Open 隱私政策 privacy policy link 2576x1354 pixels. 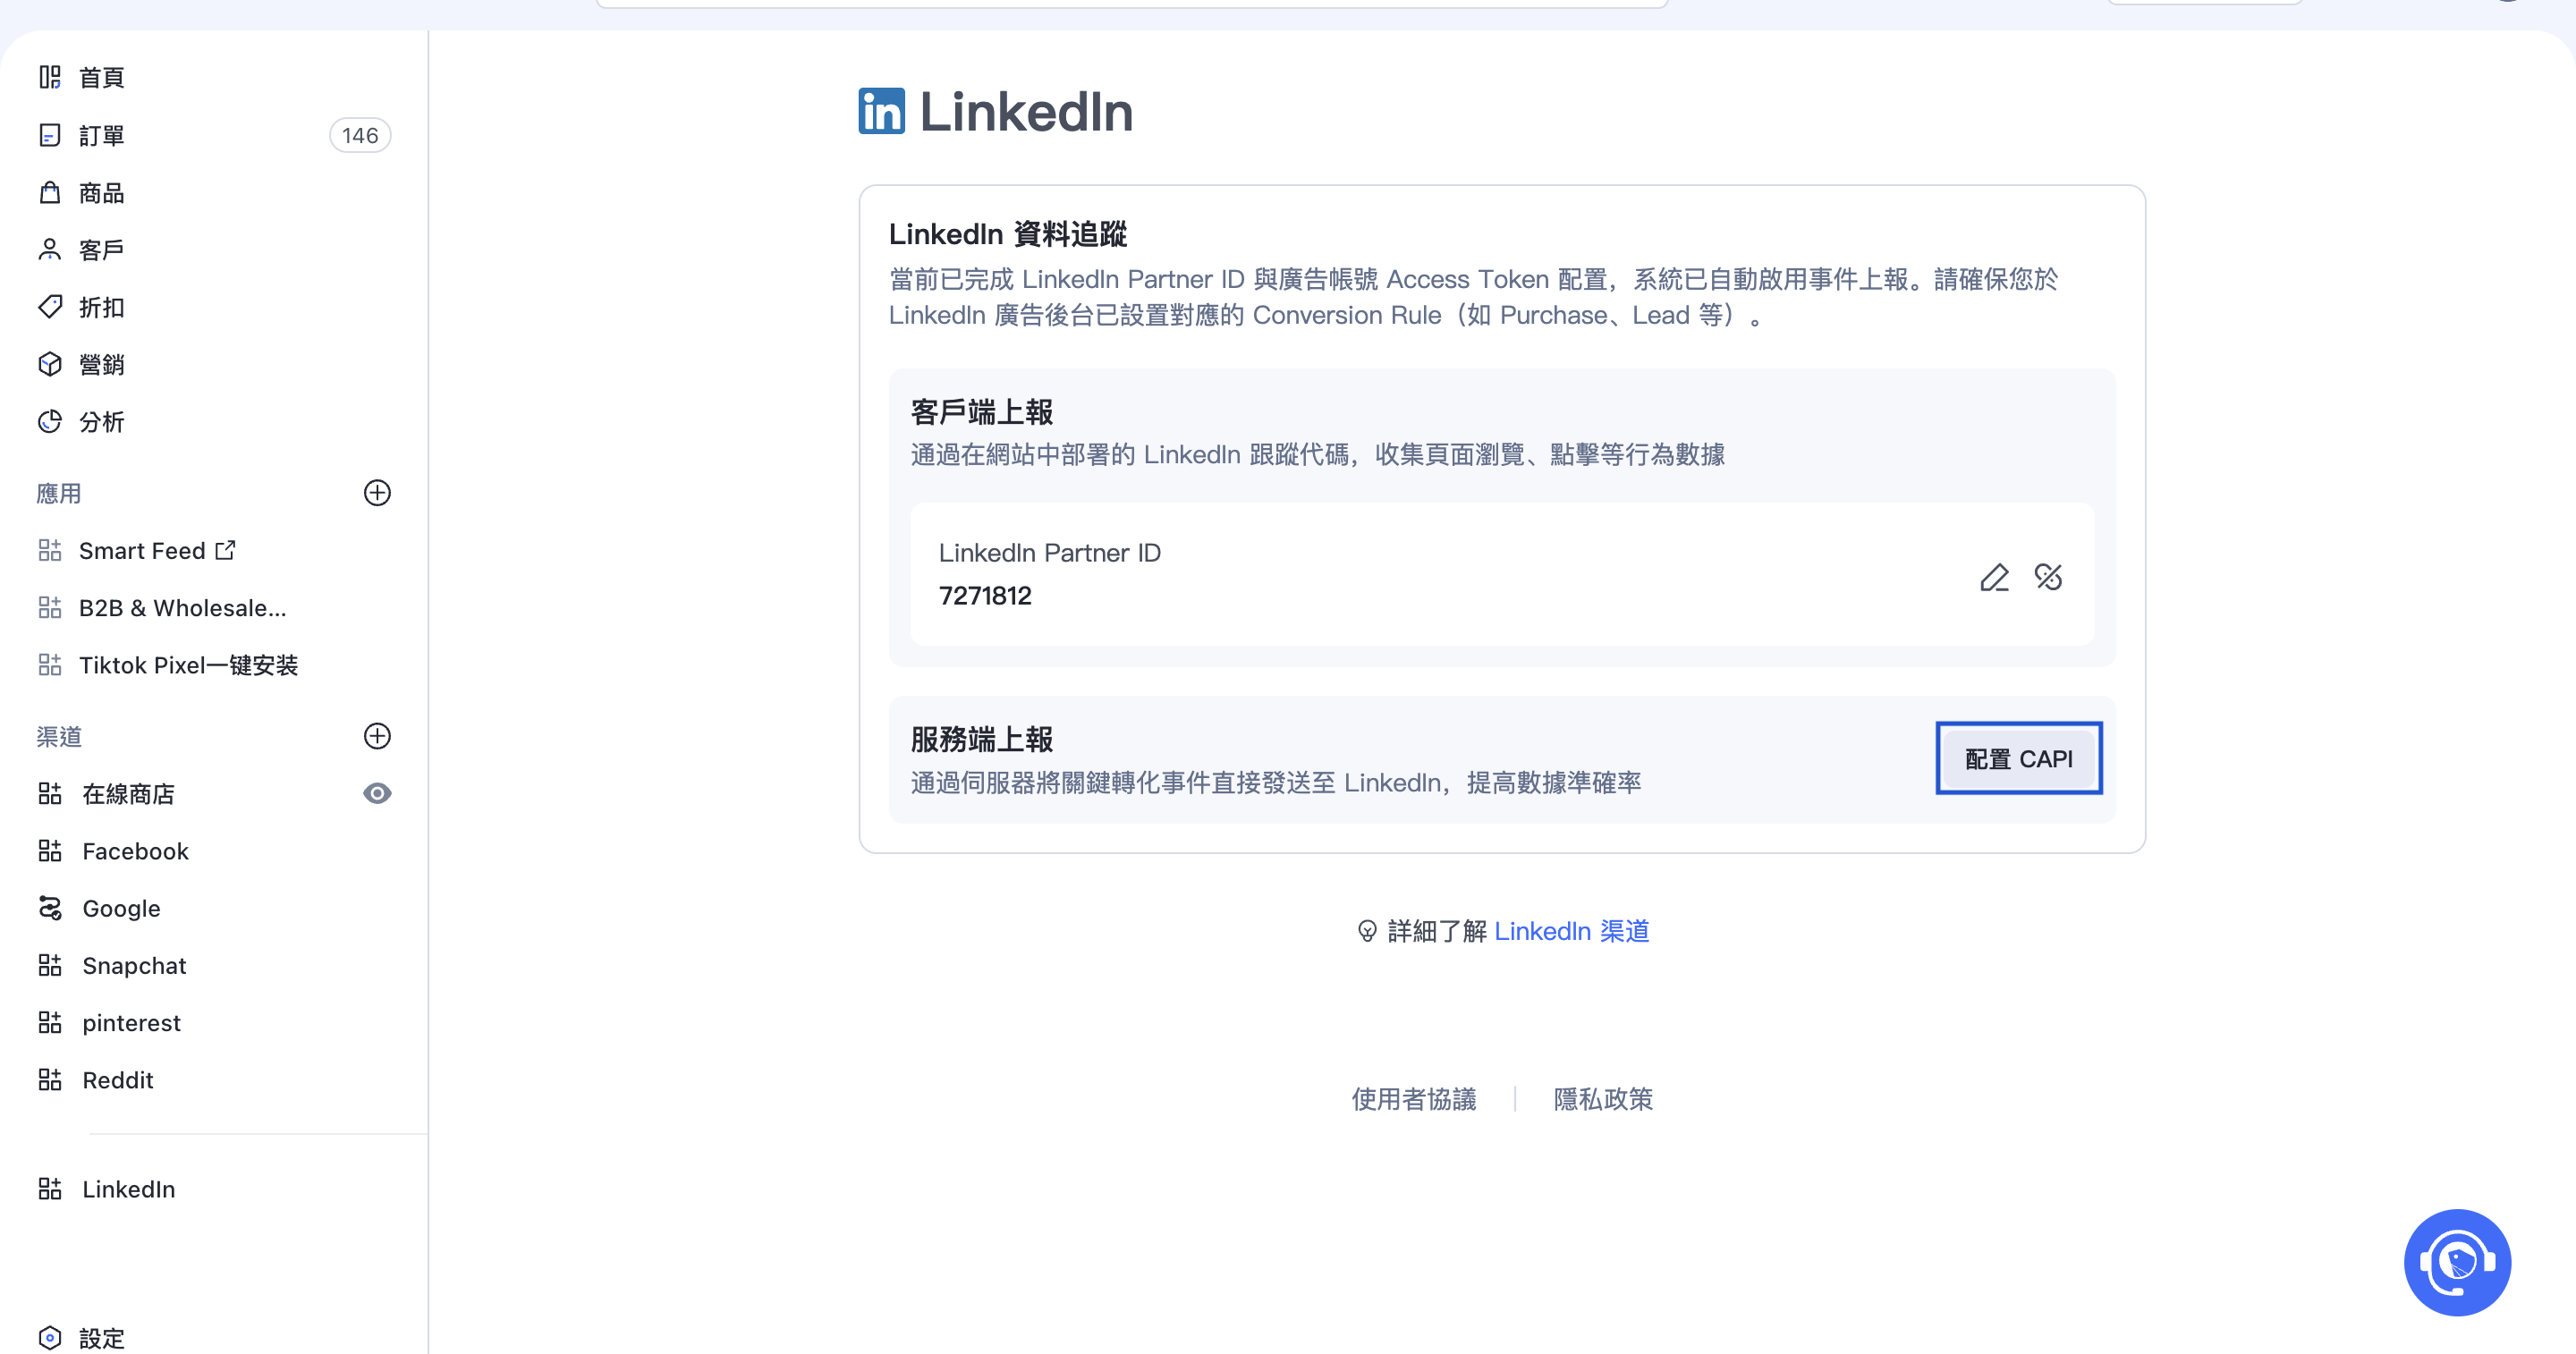coord(1603,1099)
